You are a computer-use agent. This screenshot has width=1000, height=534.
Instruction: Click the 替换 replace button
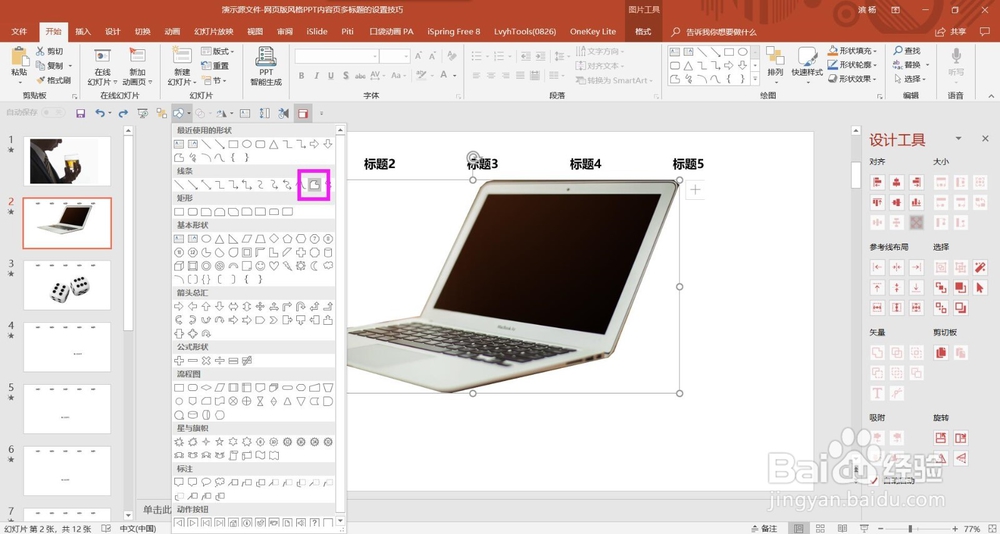(911, 64)
